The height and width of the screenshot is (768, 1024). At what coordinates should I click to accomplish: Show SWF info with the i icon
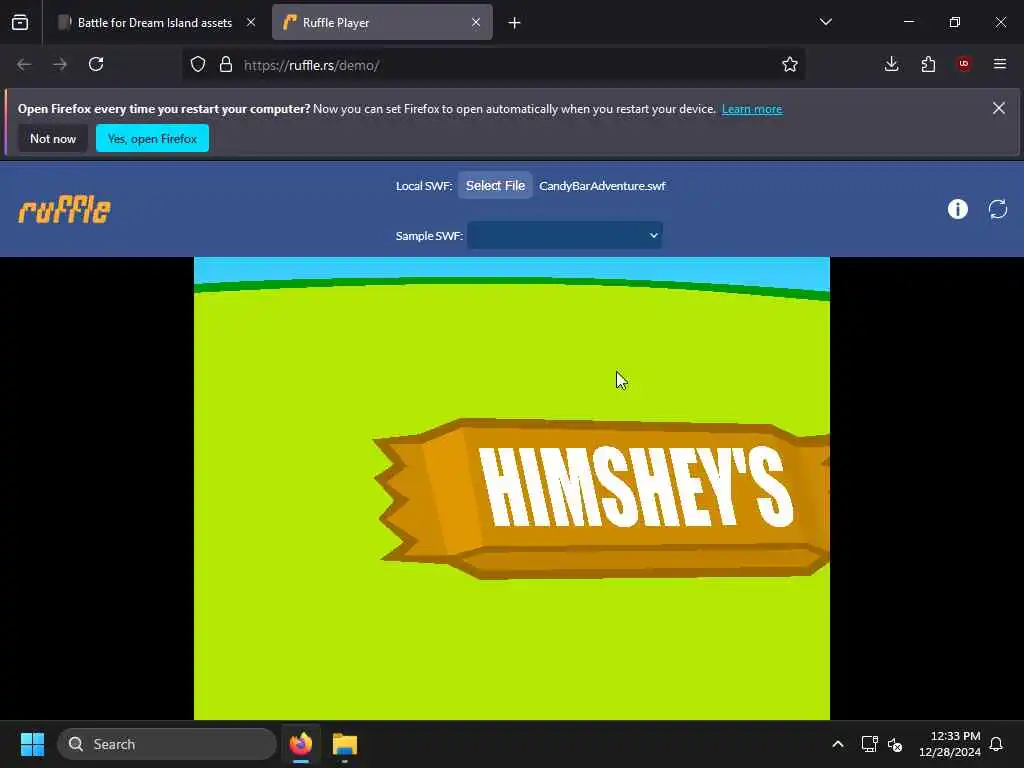point(957,209)
